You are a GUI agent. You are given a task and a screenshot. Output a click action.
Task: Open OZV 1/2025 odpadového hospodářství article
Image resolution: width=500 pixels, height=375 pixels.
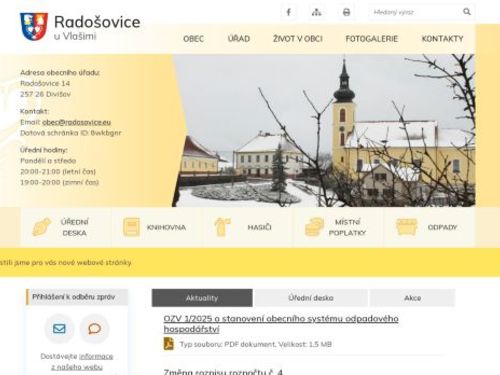[x=281, y=324]
